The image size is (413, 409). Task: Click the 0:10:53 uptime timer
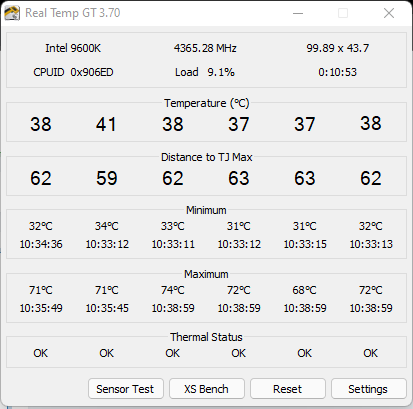(x=338, y=72)
